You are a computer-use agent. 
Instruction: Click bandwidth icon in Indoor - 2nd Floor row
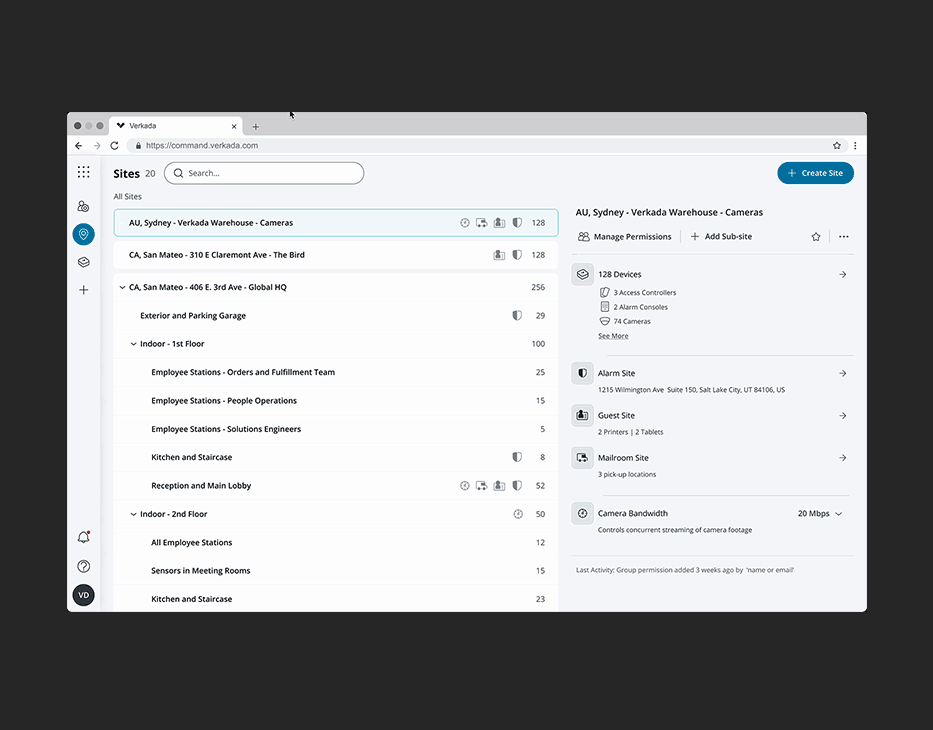[x=518, y=514]
